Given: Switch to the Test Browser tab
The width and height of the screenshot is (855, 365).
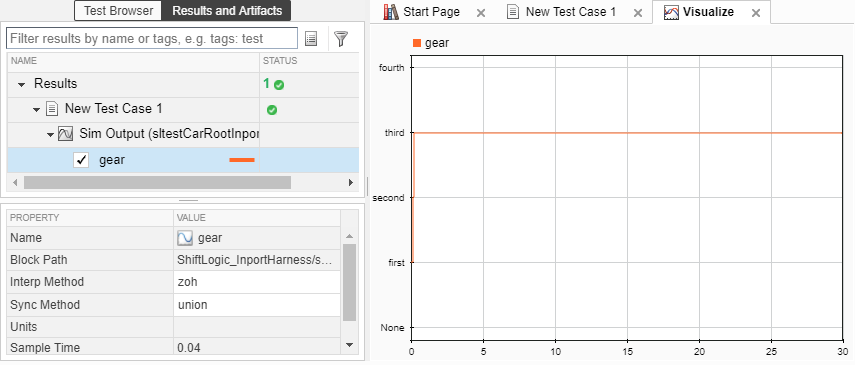Looking at the screenshot, I should 118,10.
